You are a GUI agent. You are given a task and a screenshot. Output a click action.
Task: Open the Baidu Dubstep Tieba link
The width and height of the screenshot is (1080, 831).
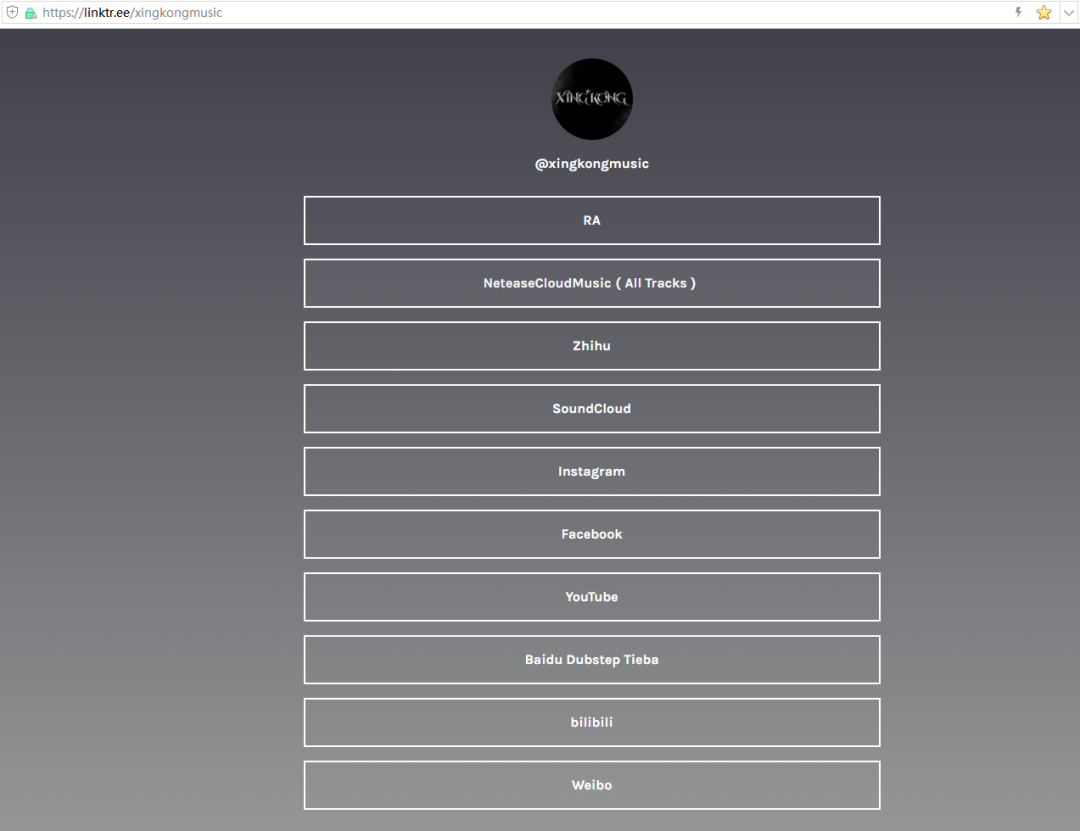click(x=592, y=659)
